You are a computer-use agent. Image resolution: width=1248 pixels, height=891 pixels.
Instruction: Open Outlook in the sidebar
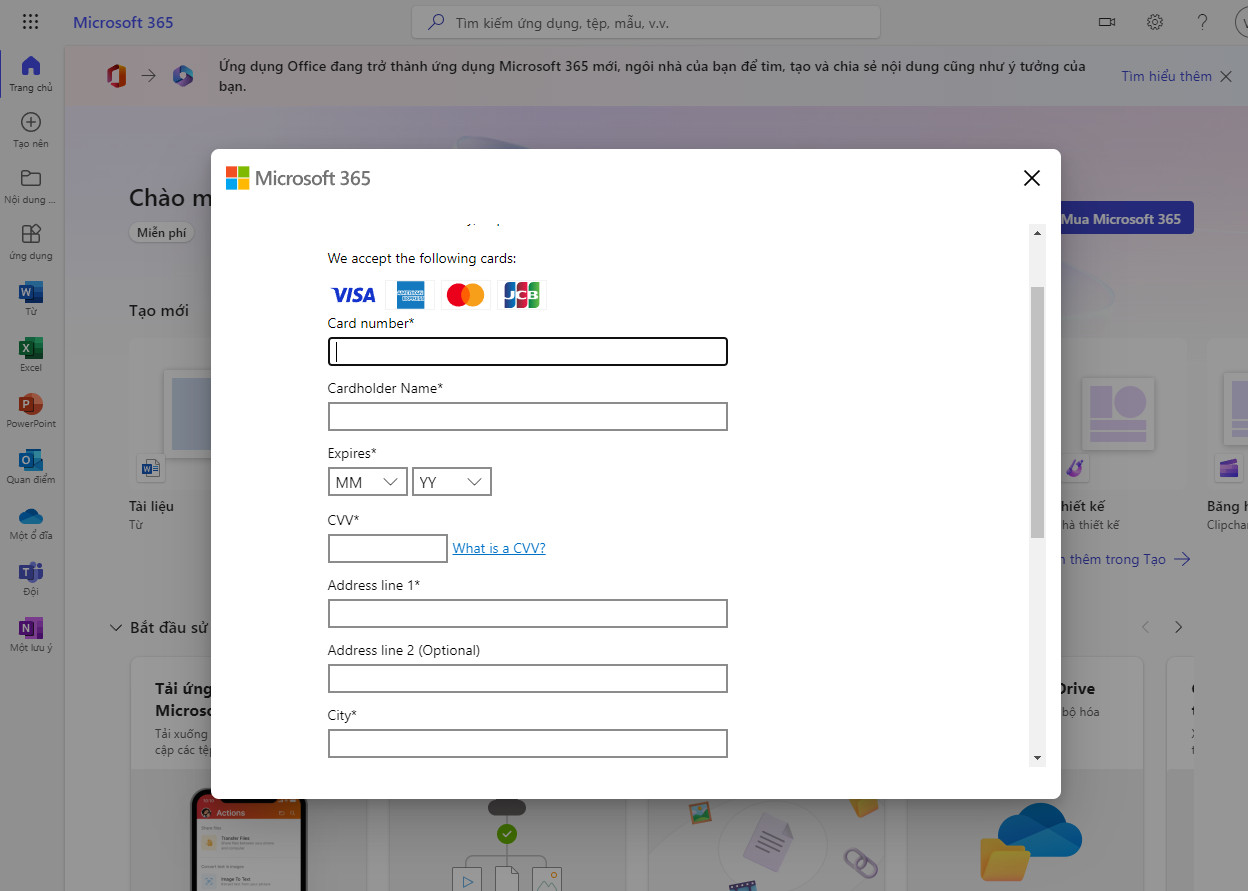(31, 460)
